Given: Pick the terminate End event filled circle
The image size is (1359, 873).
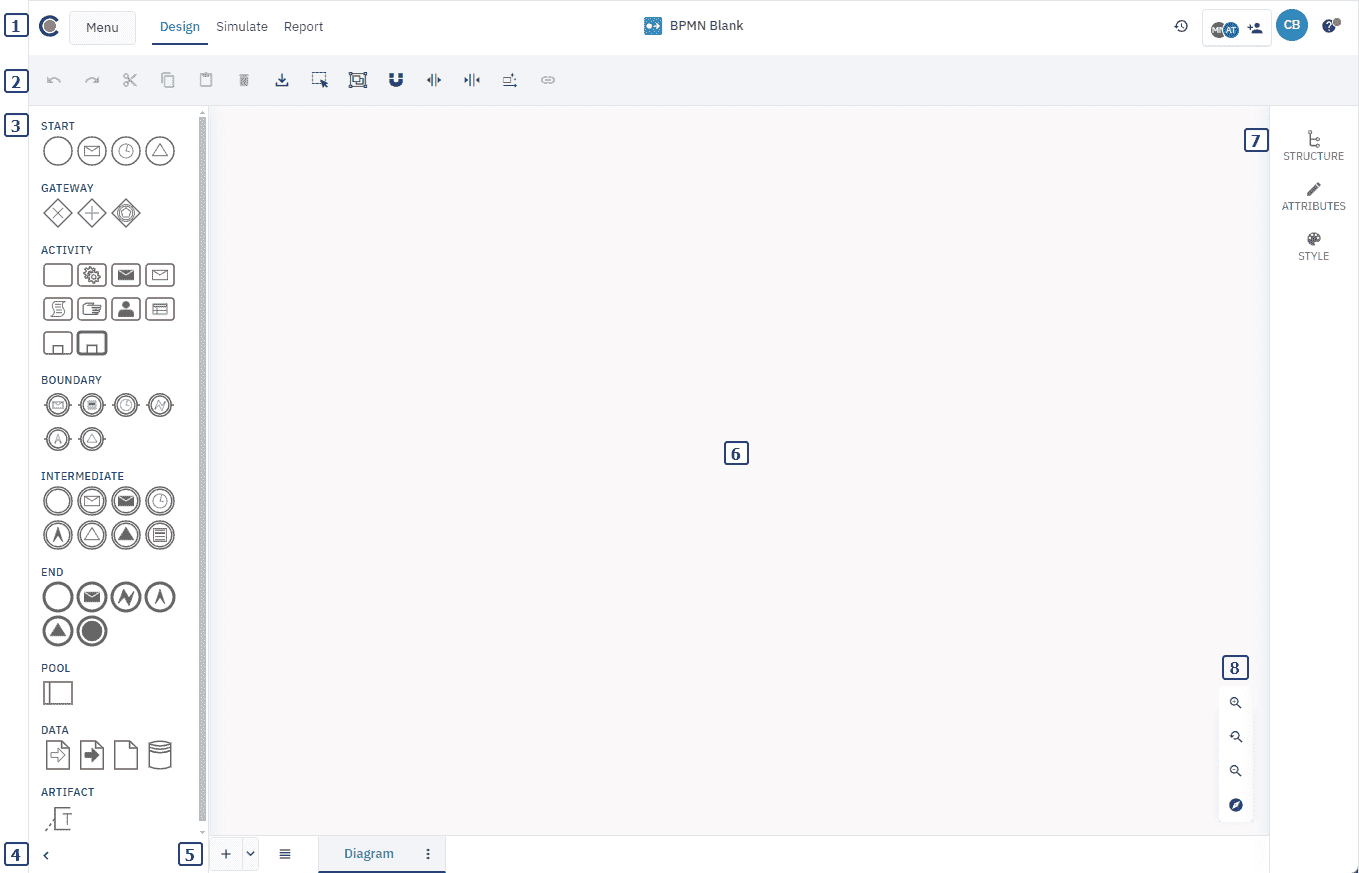Looking at the screenshot, I should (92, 631).
